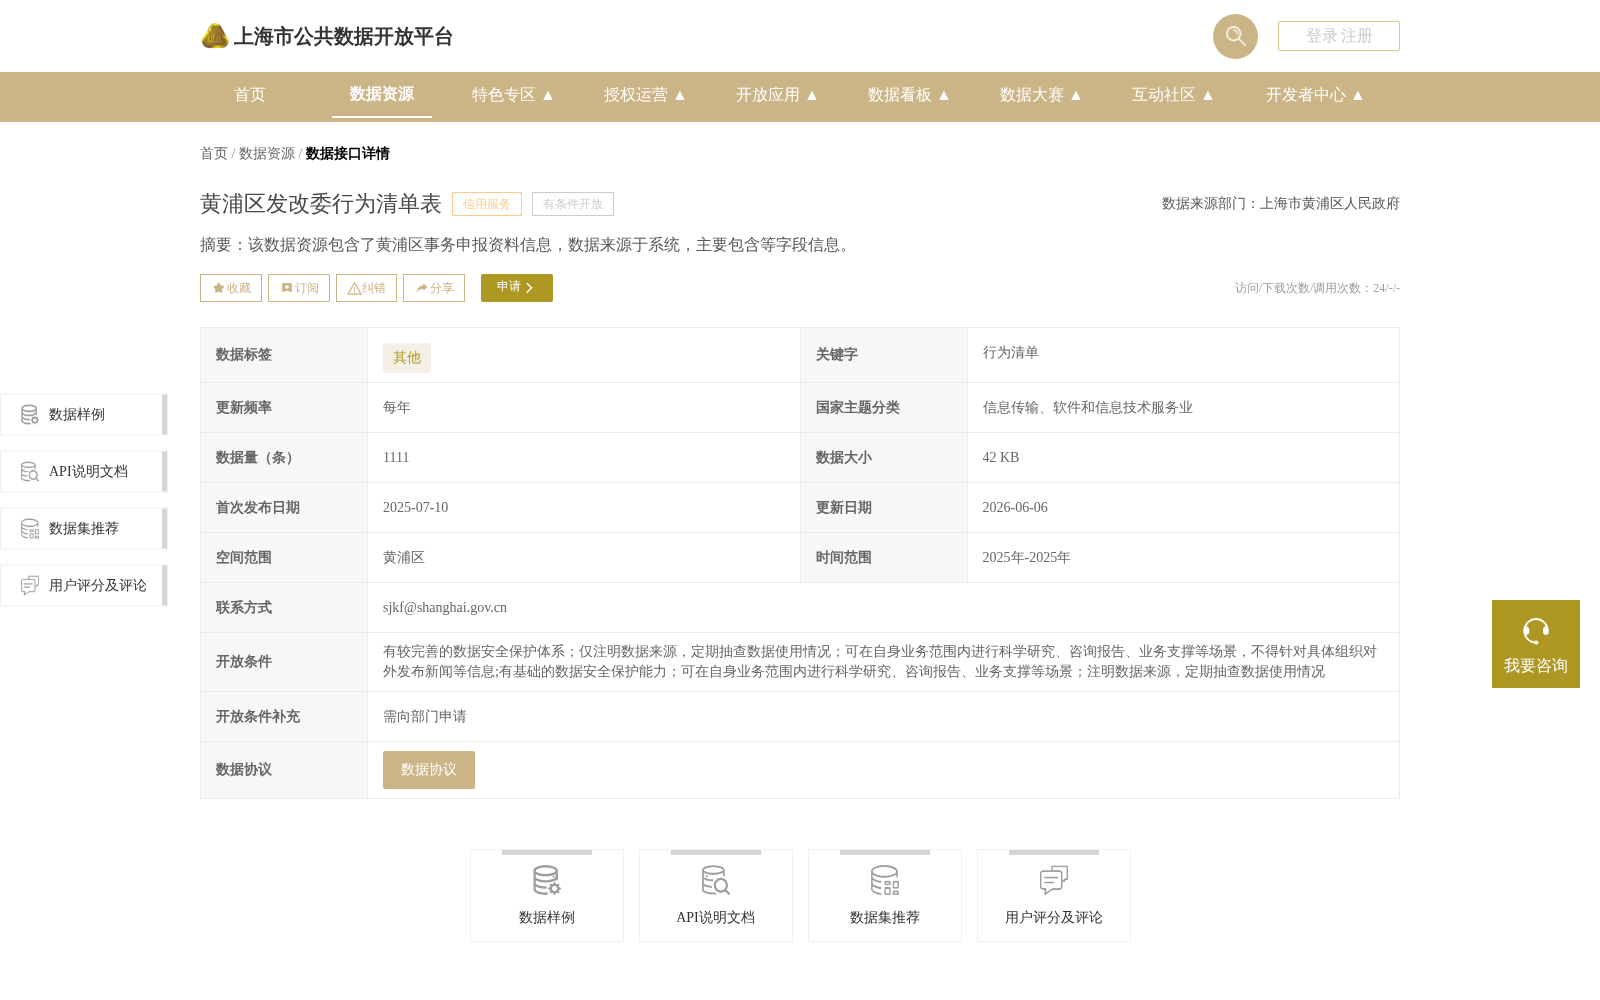Viewport: 1600px width, 1000px height.
Task: Click the 我要咨询 label
Action: (1536, 666)
